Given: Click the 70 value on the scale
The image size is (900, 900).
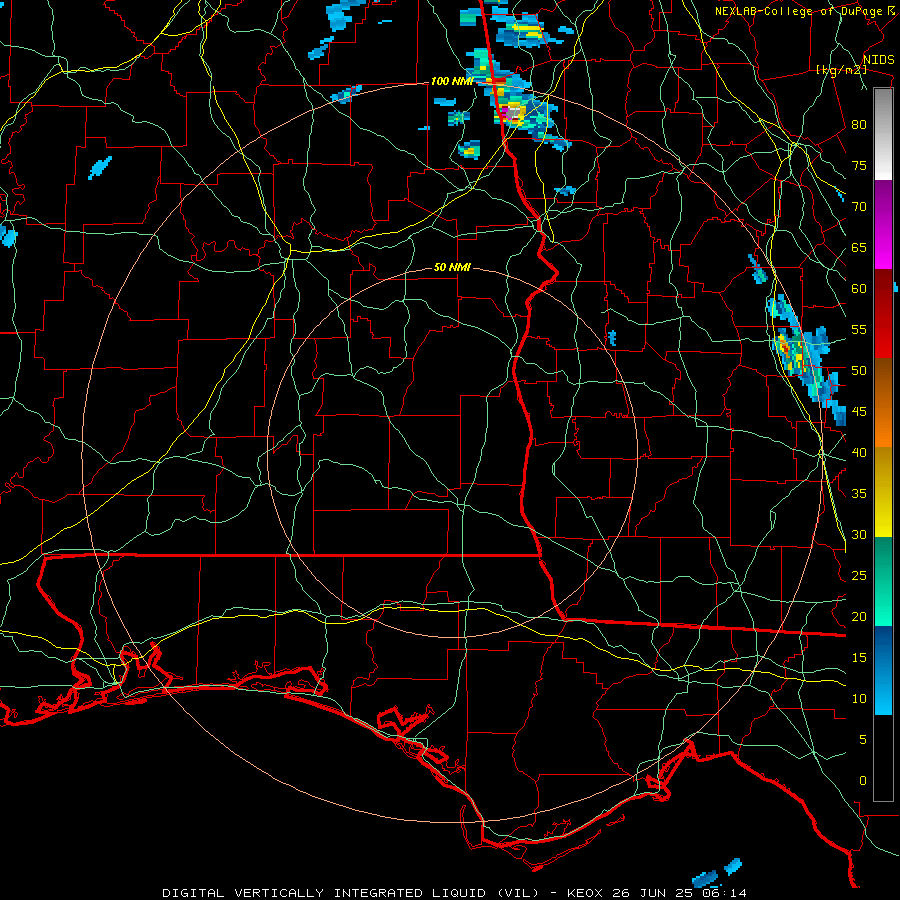Looking at the screenshot, I should [859, 207].
